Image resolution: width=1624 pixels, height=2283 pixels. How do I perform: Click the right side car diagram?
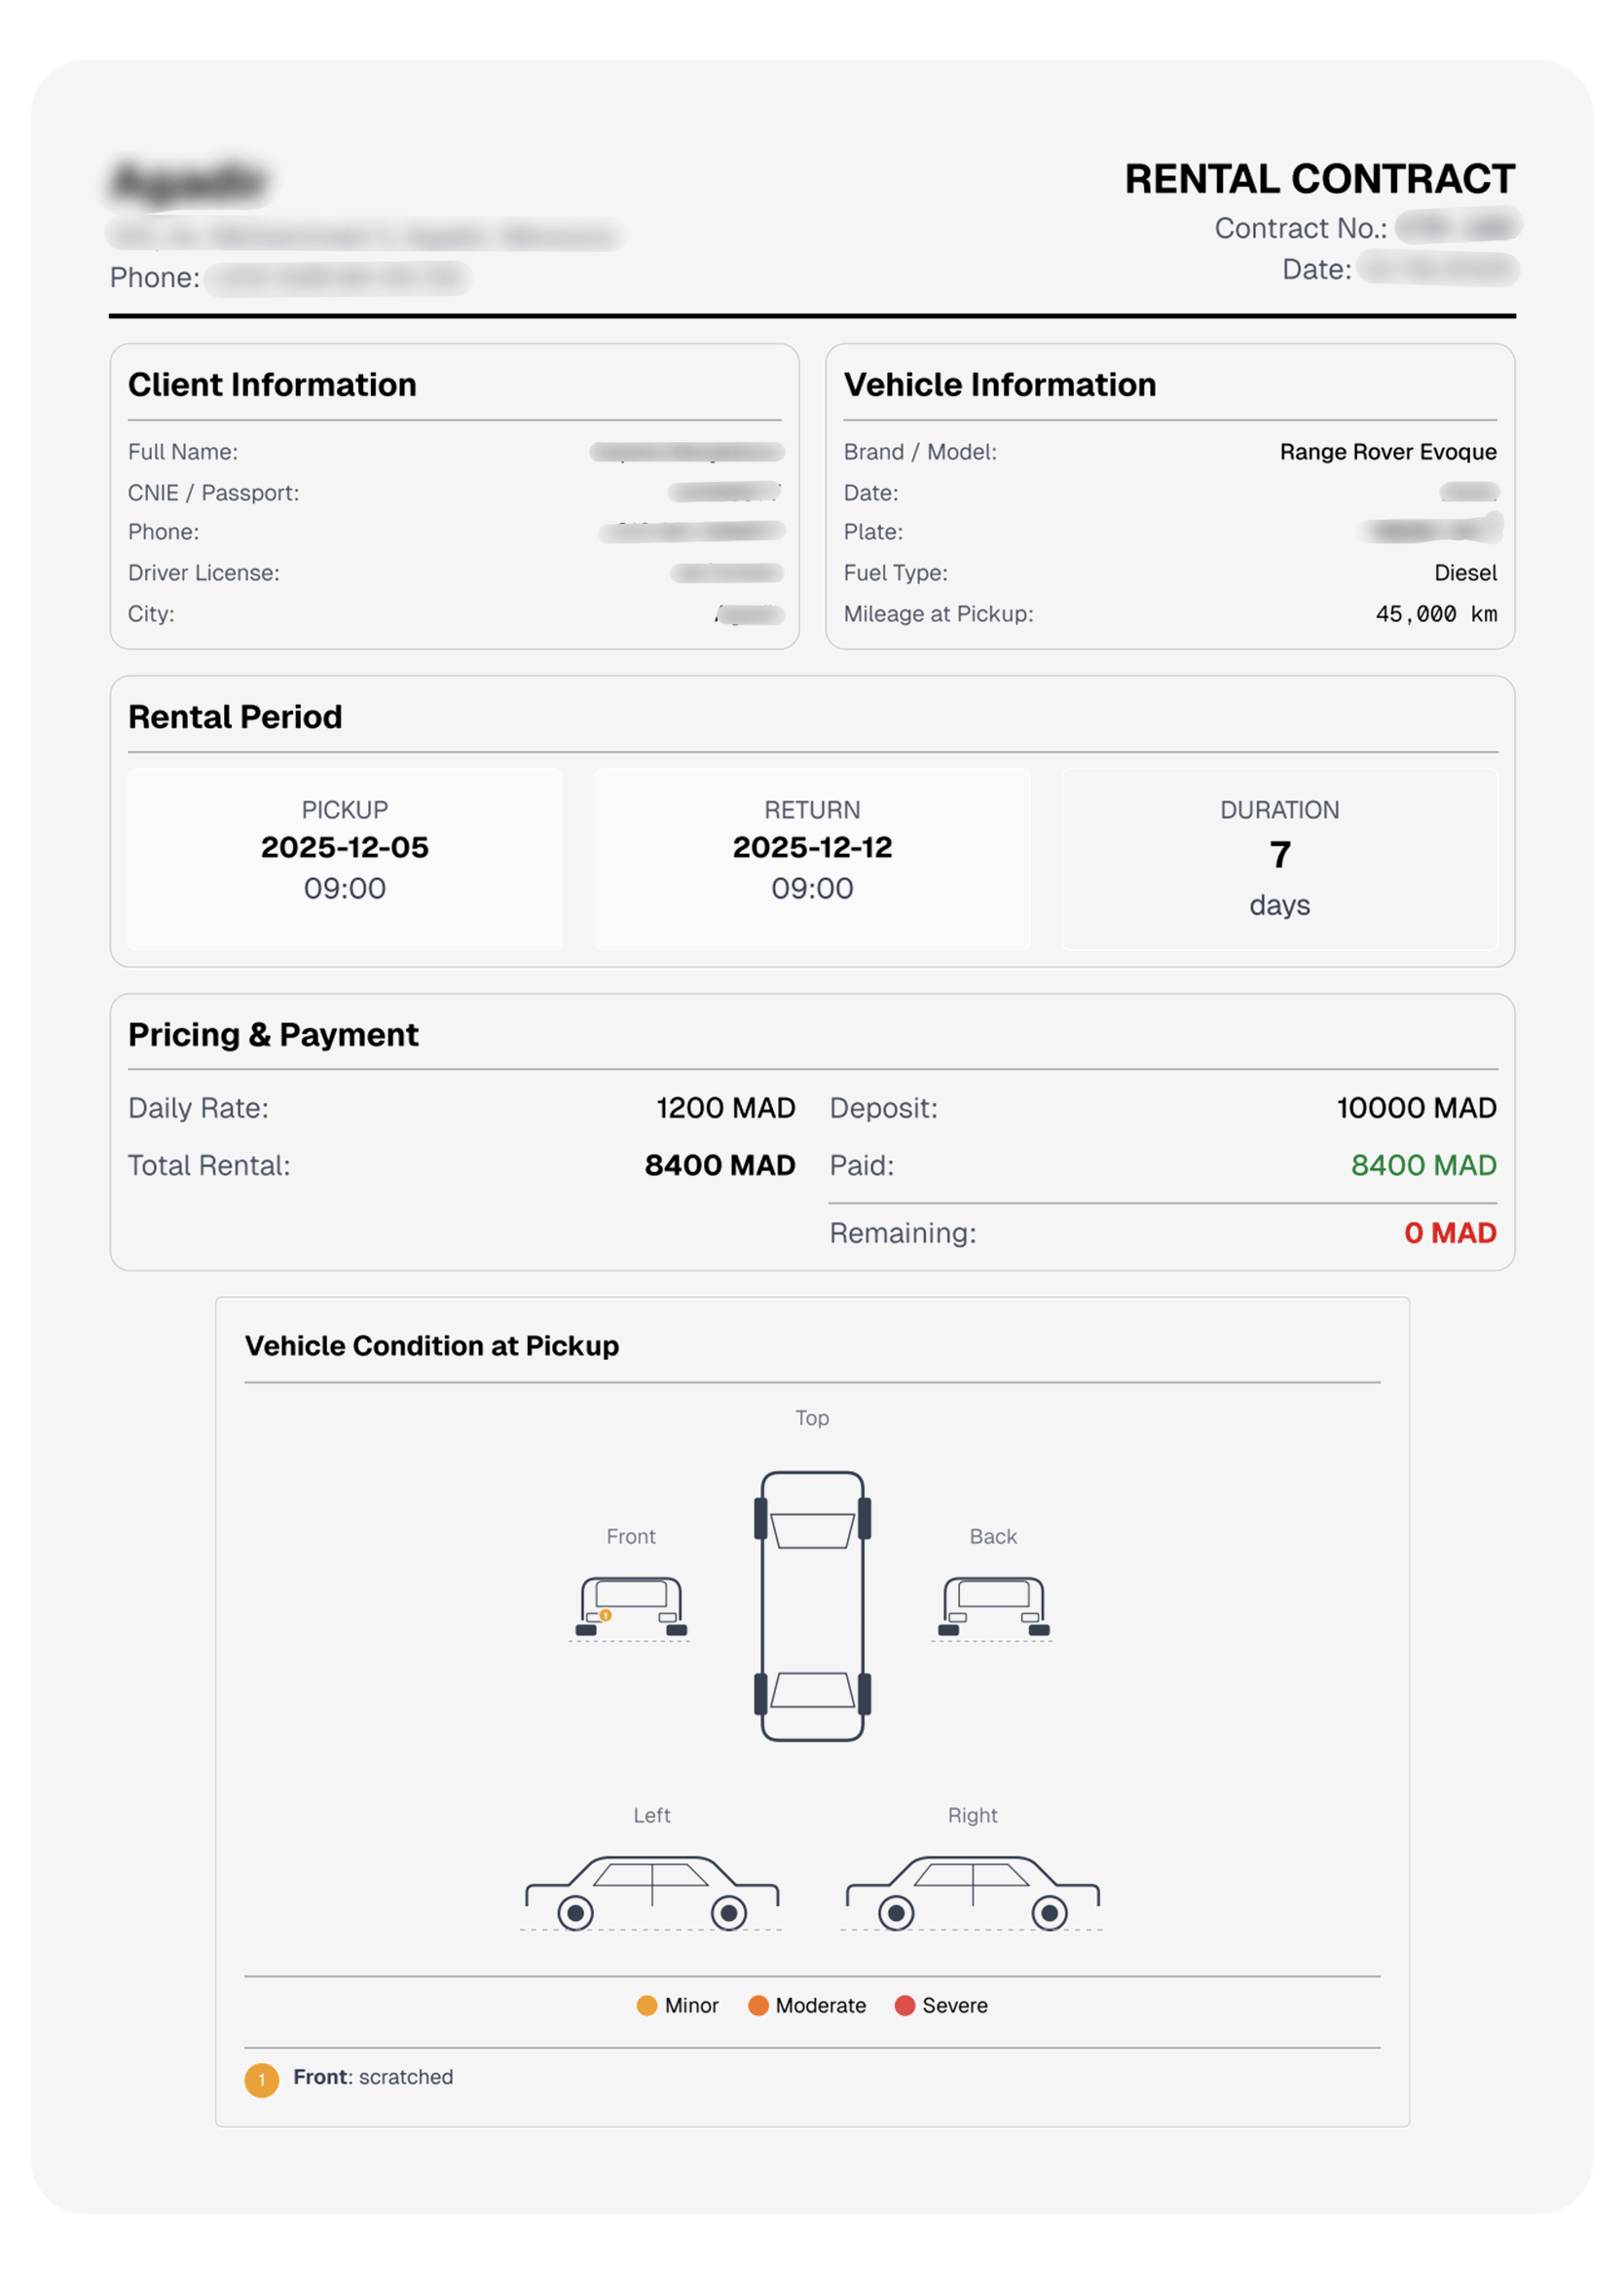coord(972,1892)
